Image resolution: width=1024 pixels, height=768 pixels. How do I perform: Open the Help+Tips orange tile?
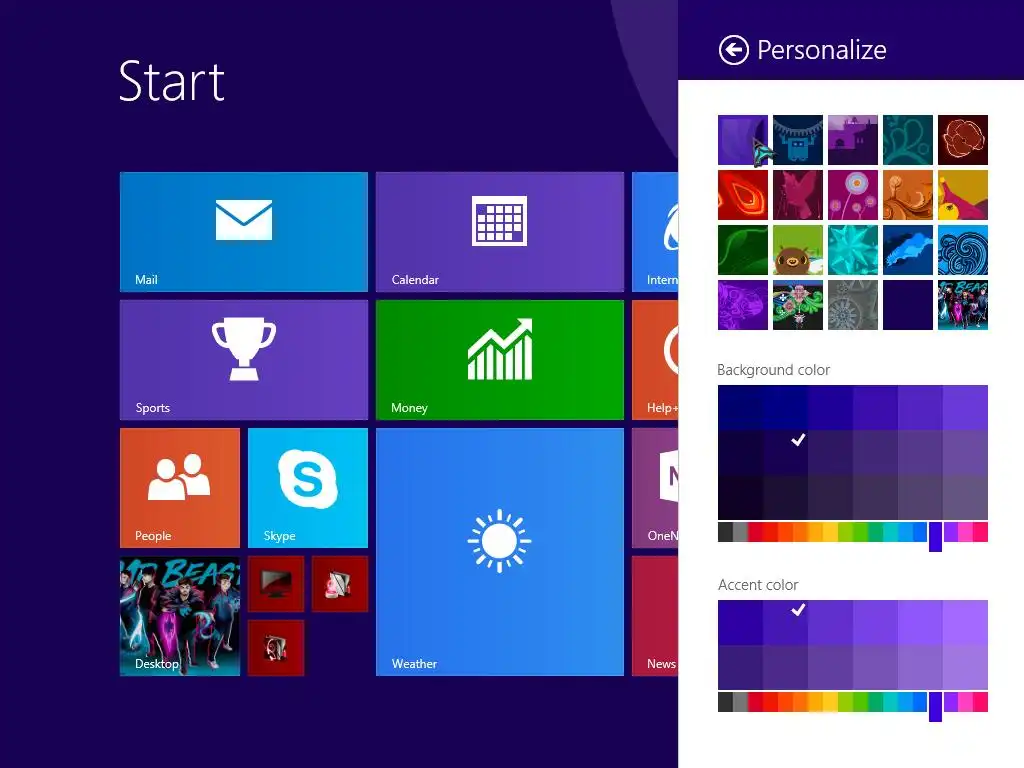tap(655, 360)
